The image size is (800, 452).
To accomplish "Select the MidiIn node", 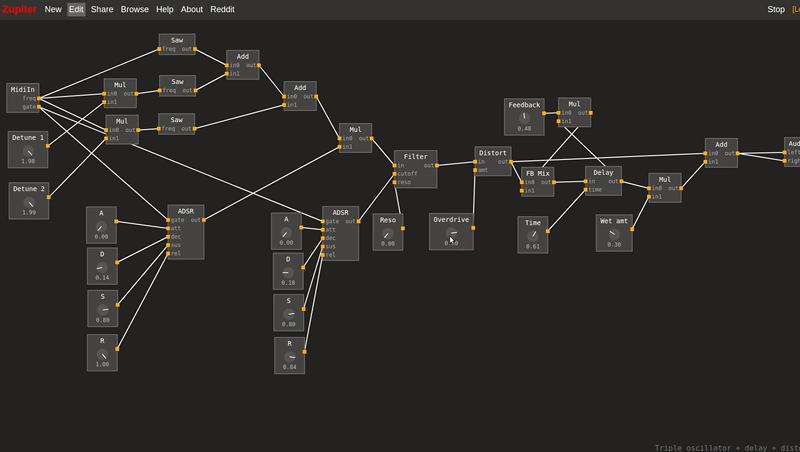I will (22, 89).
